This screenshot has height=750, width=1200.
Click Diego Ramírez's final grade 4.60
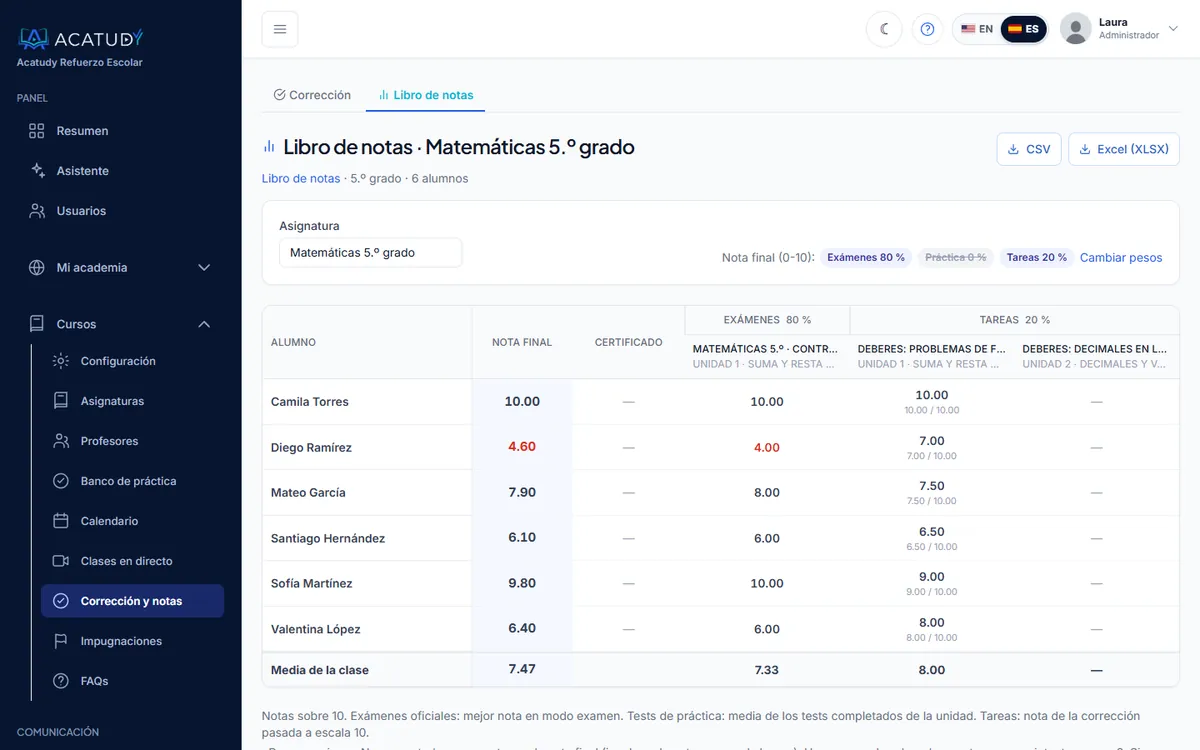[522, 447]
